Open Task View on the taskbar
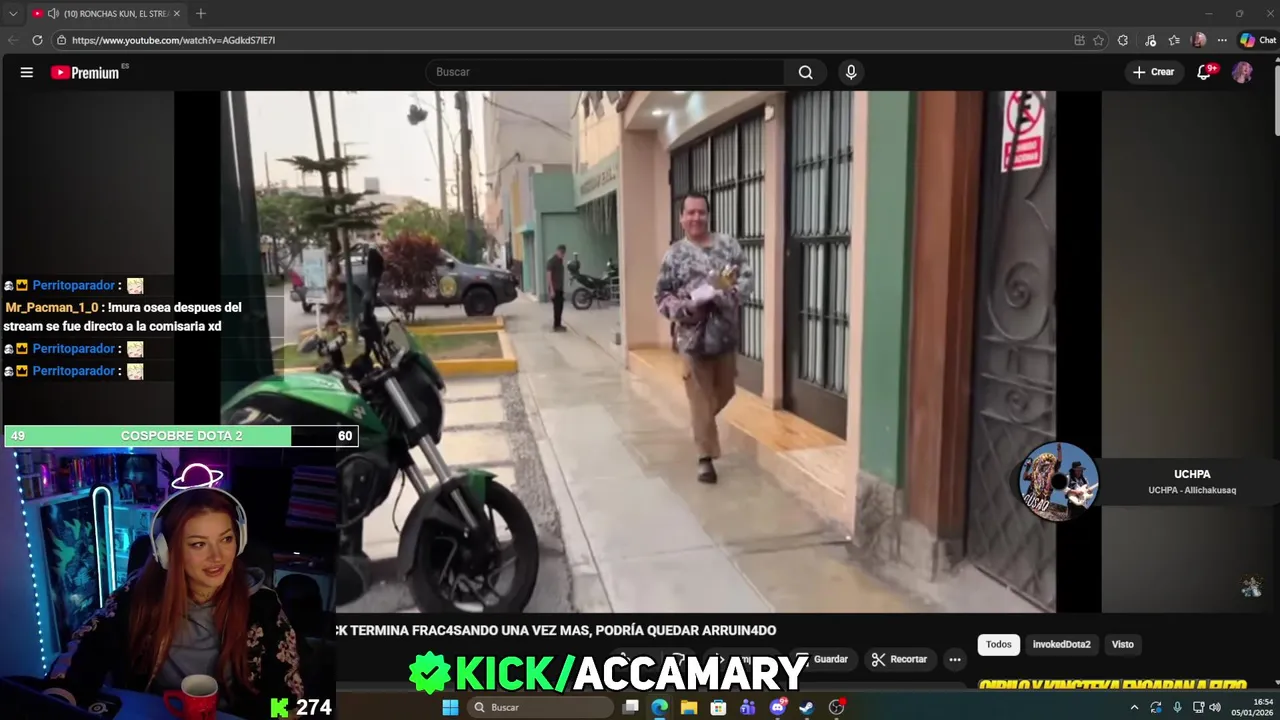The height and width of the screenshot is (720, 1280). tap(630, 707)
